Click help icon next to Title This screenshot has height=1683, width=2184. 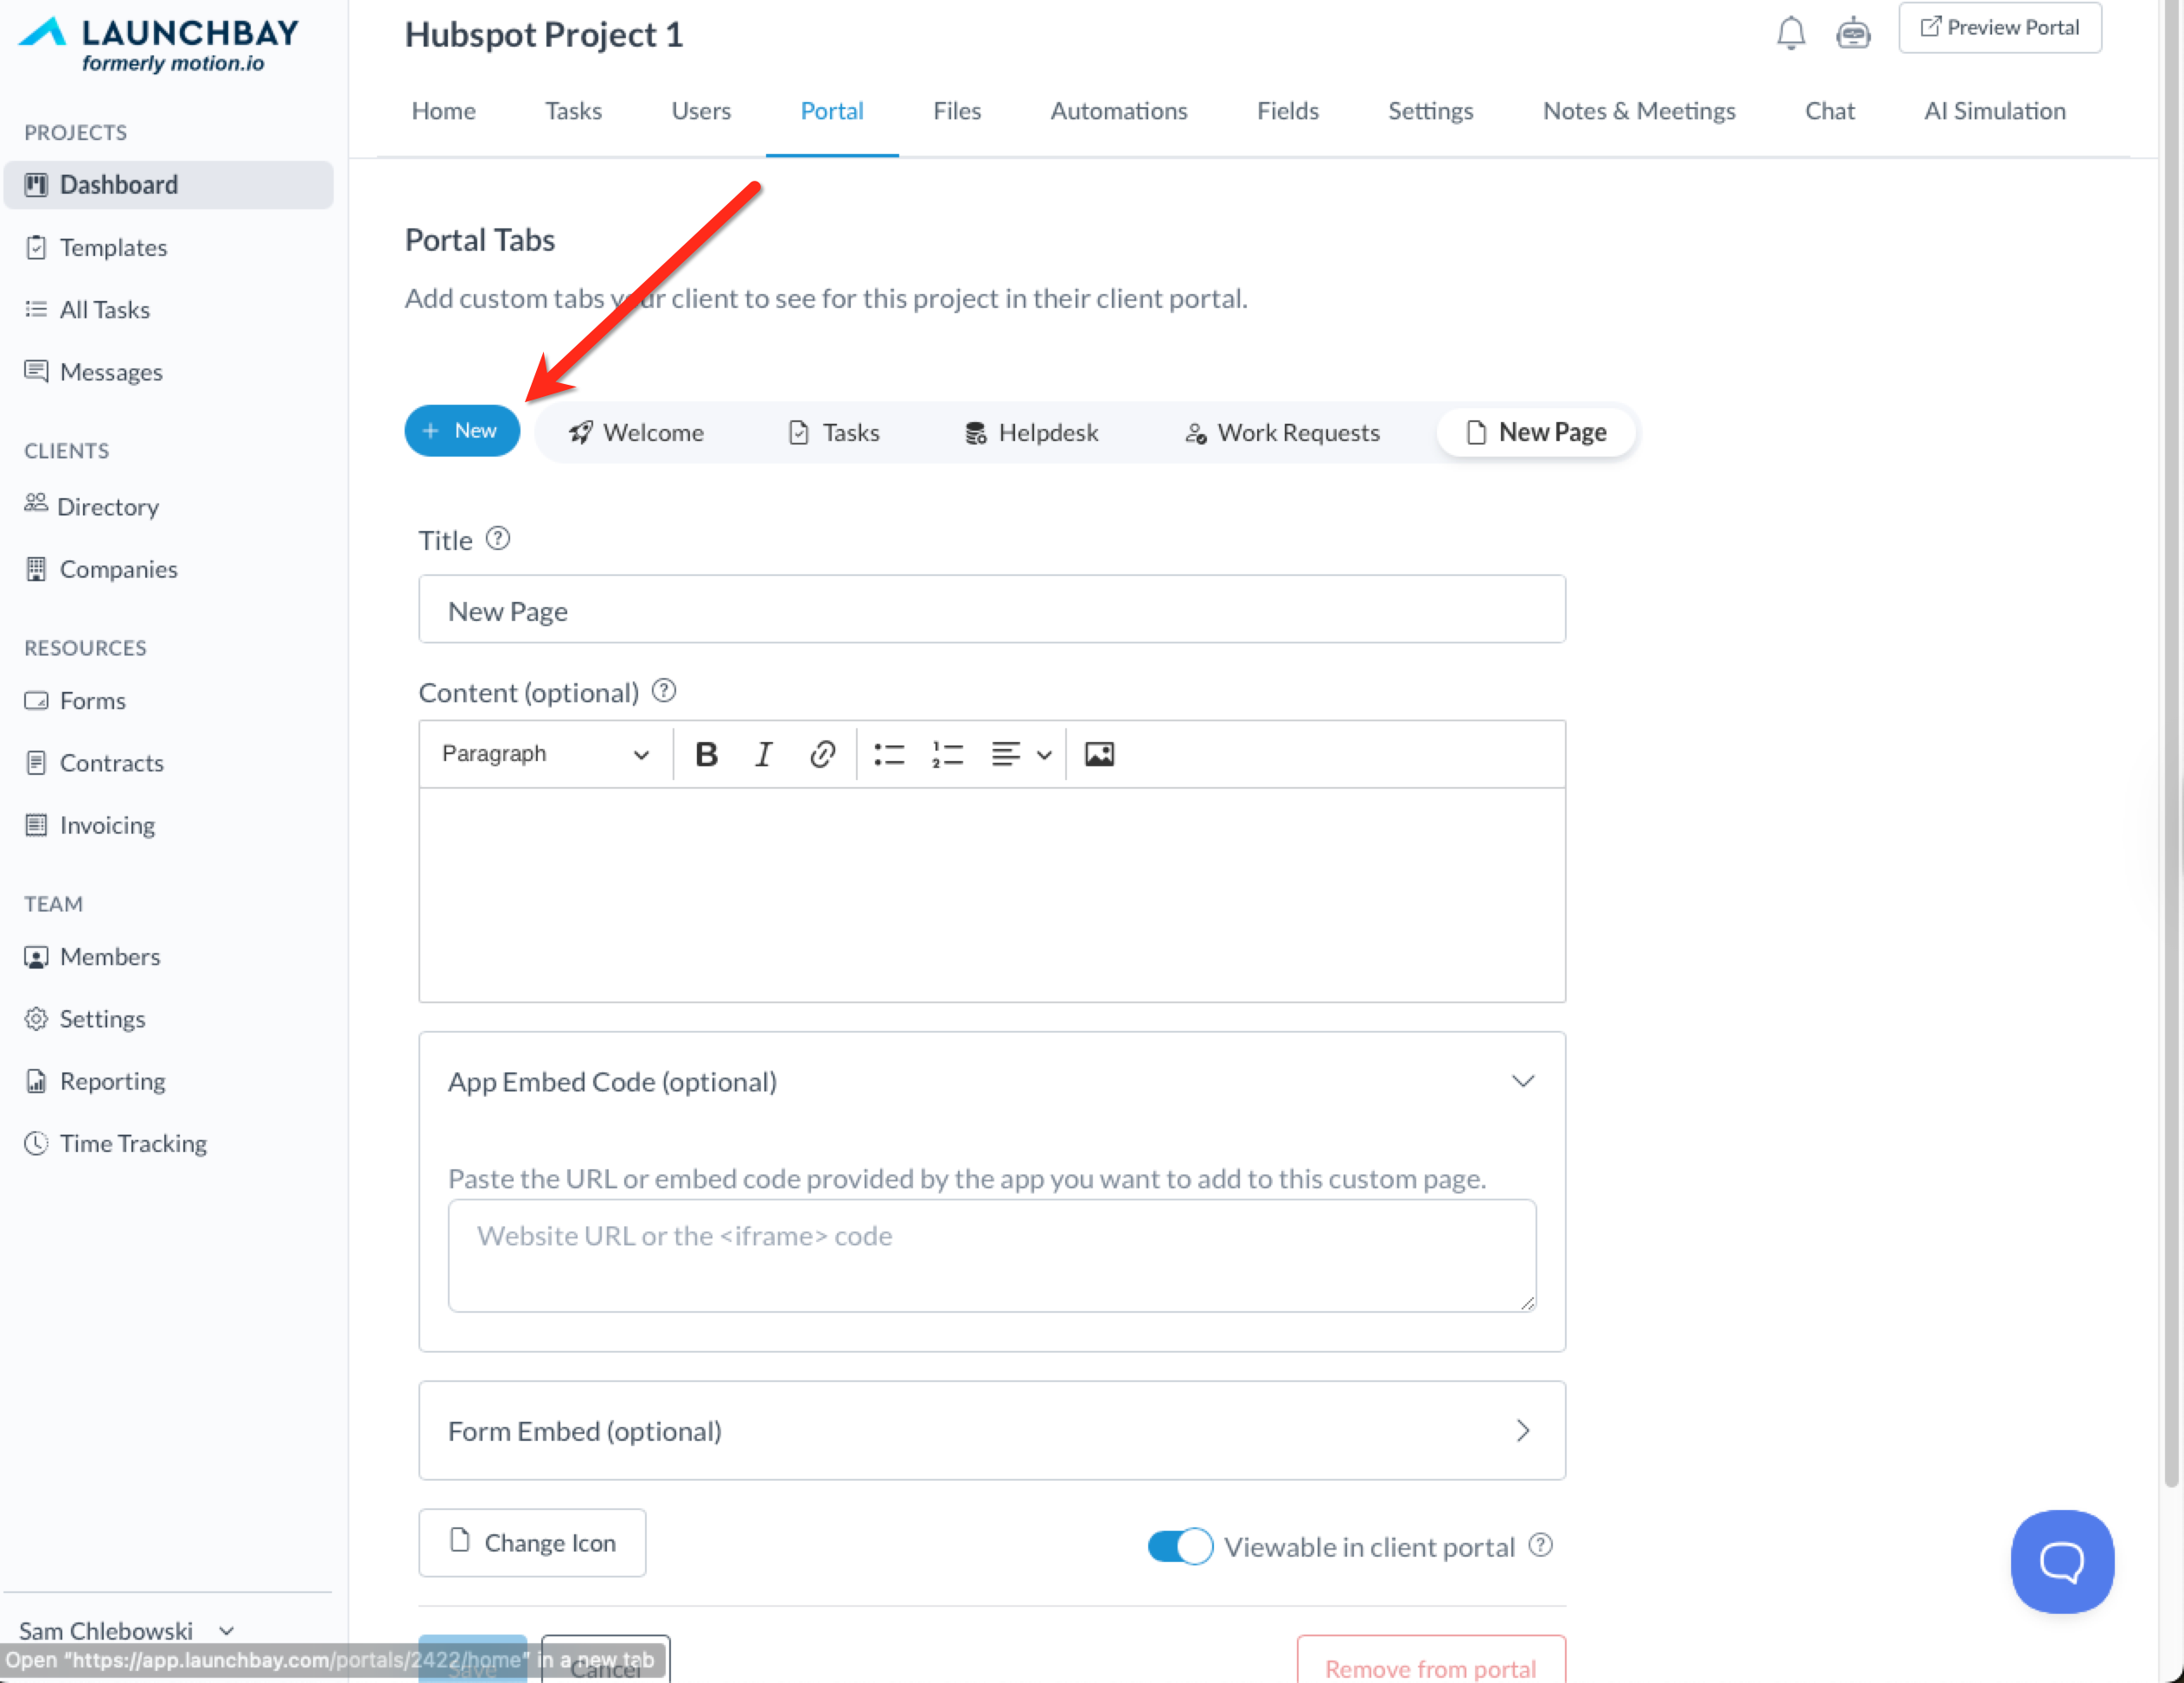pos(498,539)
